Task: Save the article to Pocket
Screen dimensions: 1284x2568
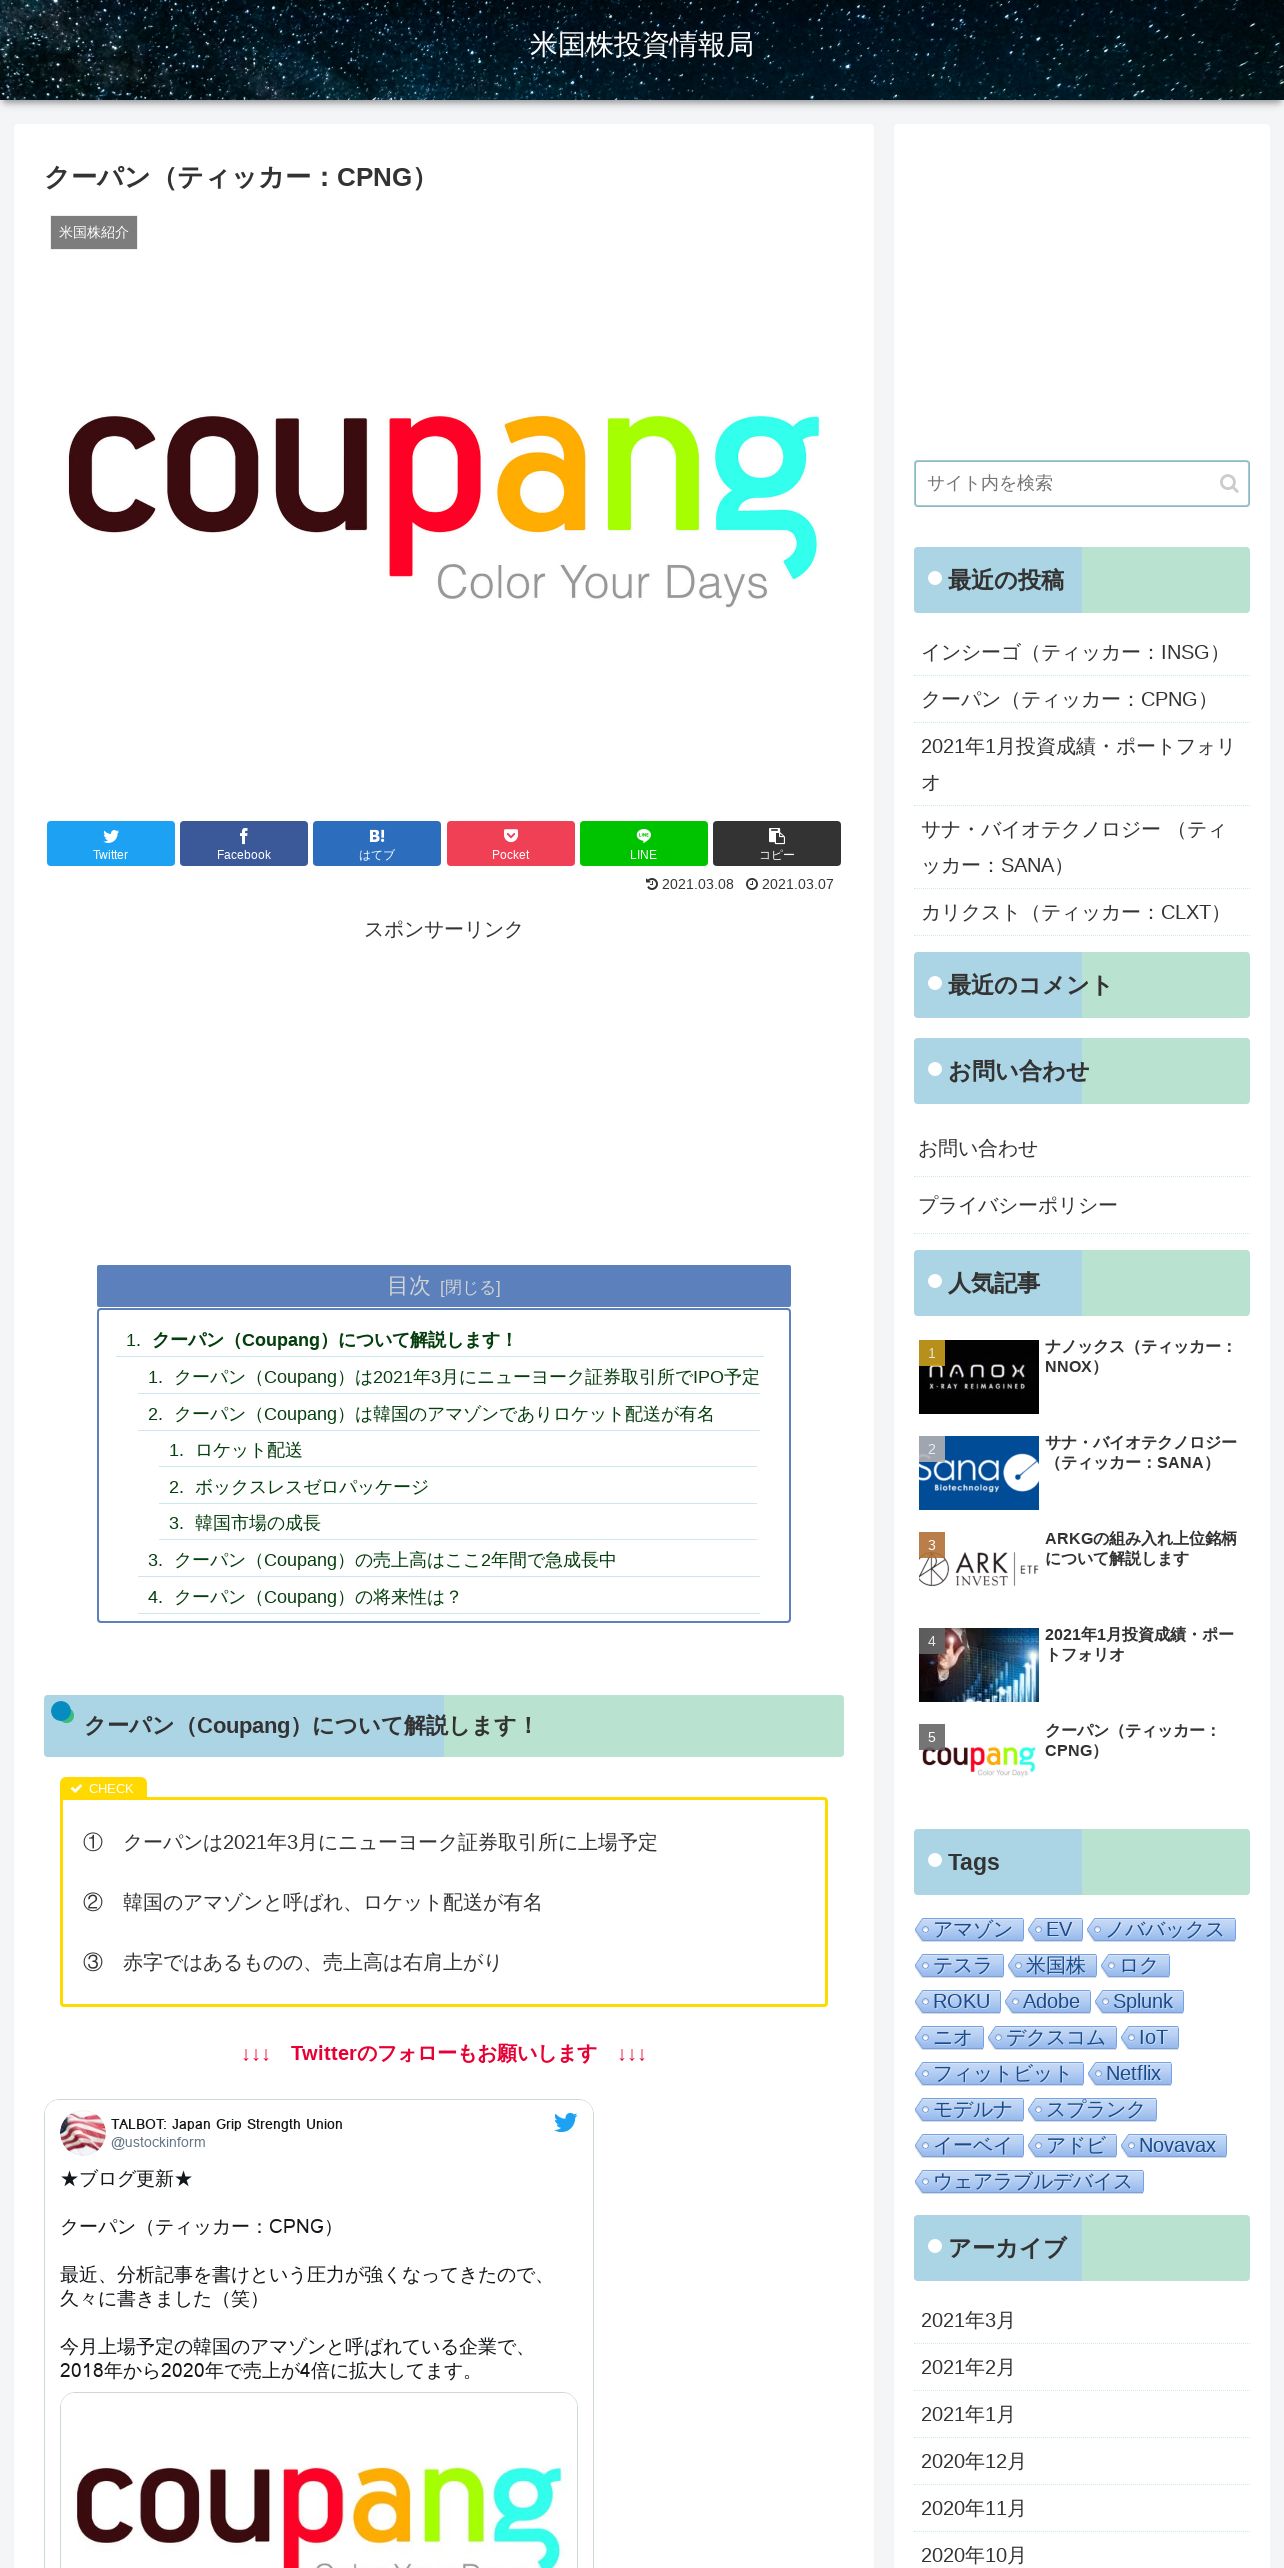Action: point(510,843)
